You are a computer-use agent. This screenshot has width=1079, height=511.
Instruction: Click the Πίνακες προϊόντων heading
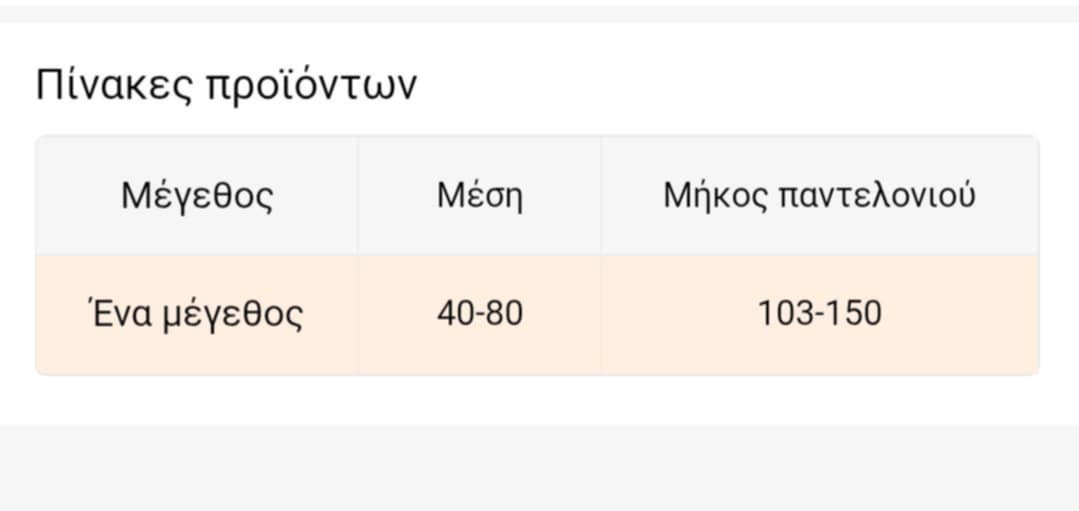pyautogui.click(x=226, y=86)
